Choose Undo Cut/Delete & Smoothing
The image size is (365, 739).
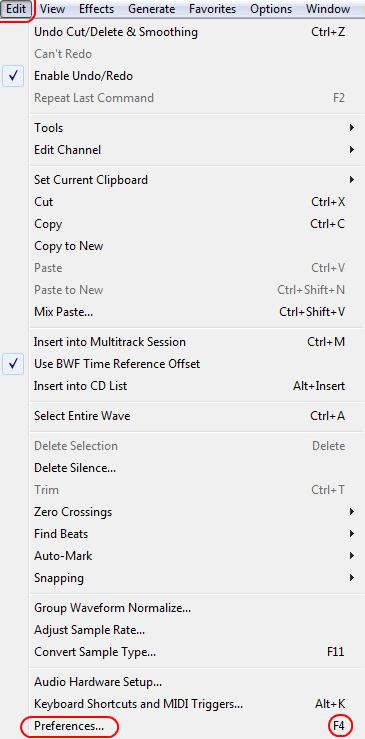tap(190, 32)
